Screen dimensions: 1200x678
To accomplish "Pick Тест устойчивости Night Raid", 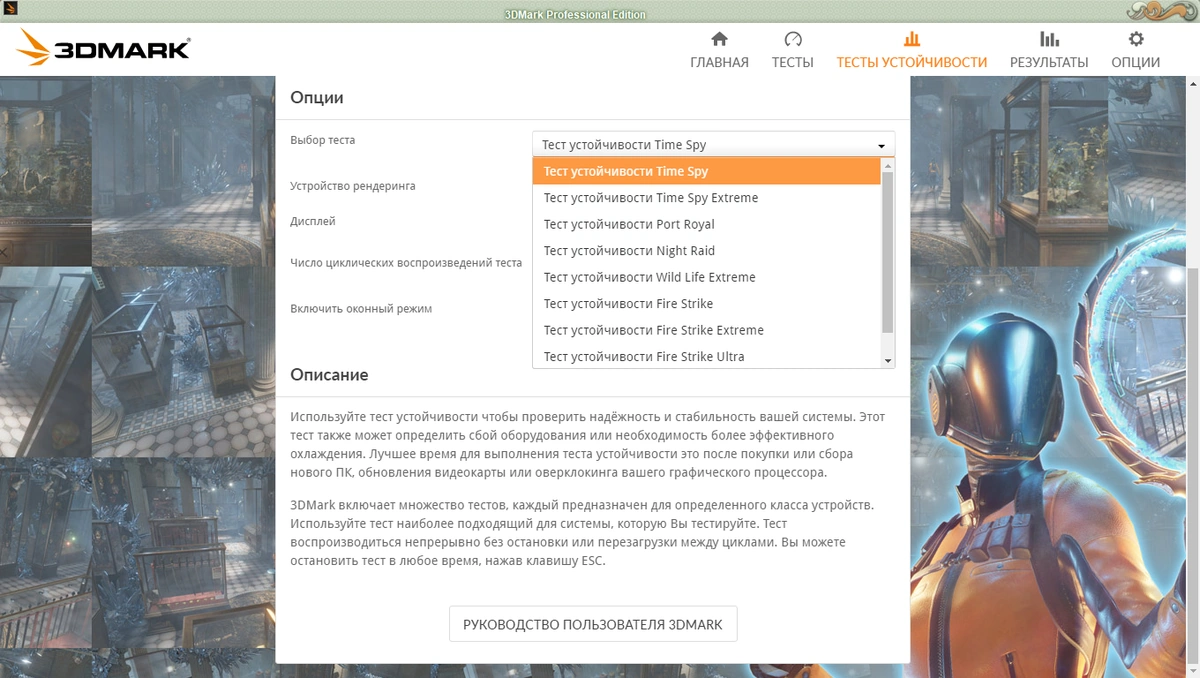I will (x=707, y=251).
